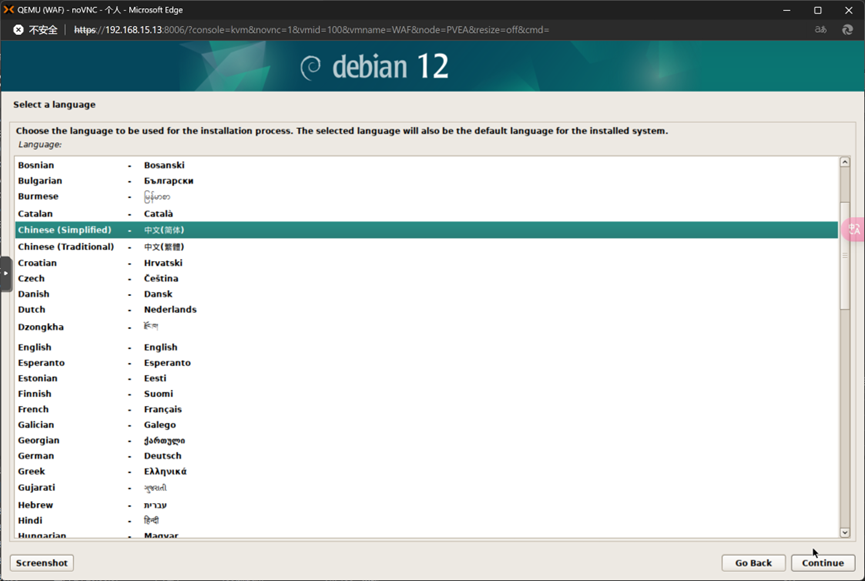The image size is (865, 581).
Task: Click the Screenshot button
Action: (42, 563)
